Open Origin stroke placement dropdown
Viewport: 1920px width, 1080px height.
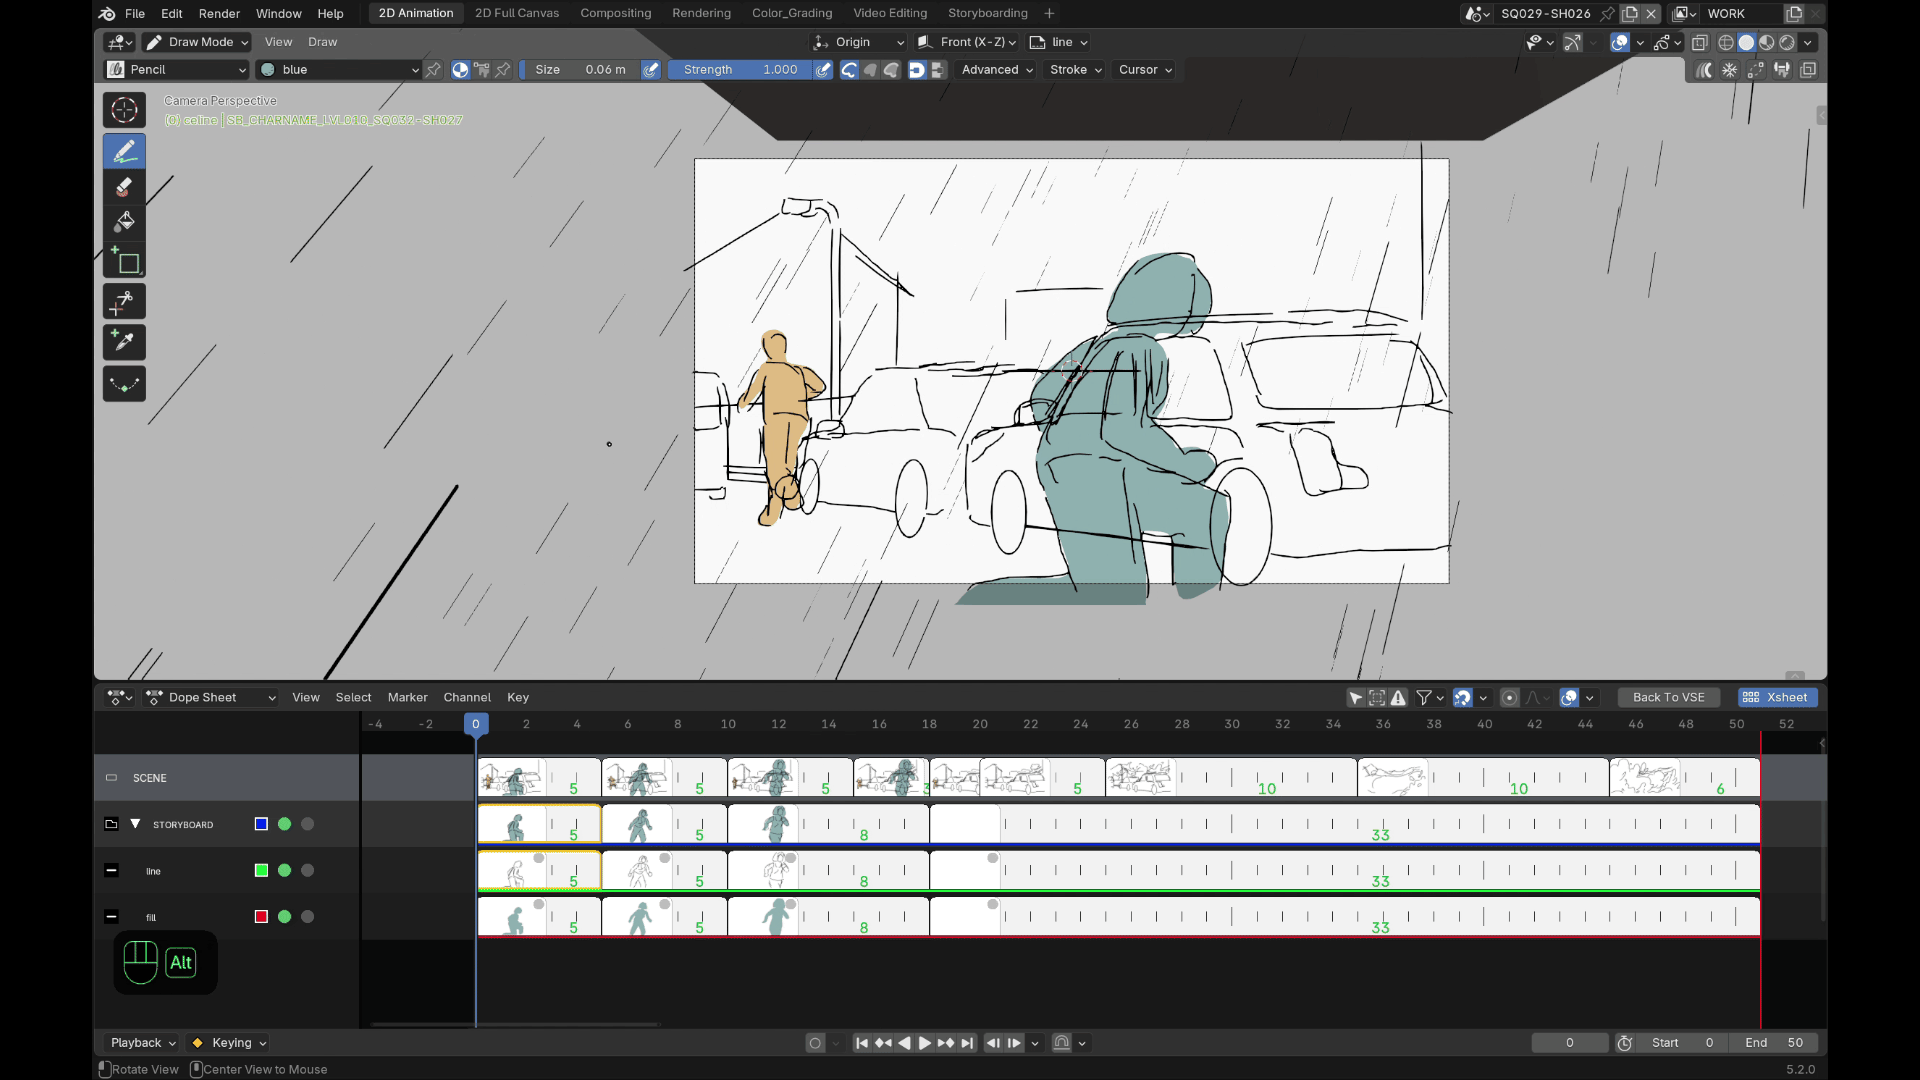pos(859,42)
